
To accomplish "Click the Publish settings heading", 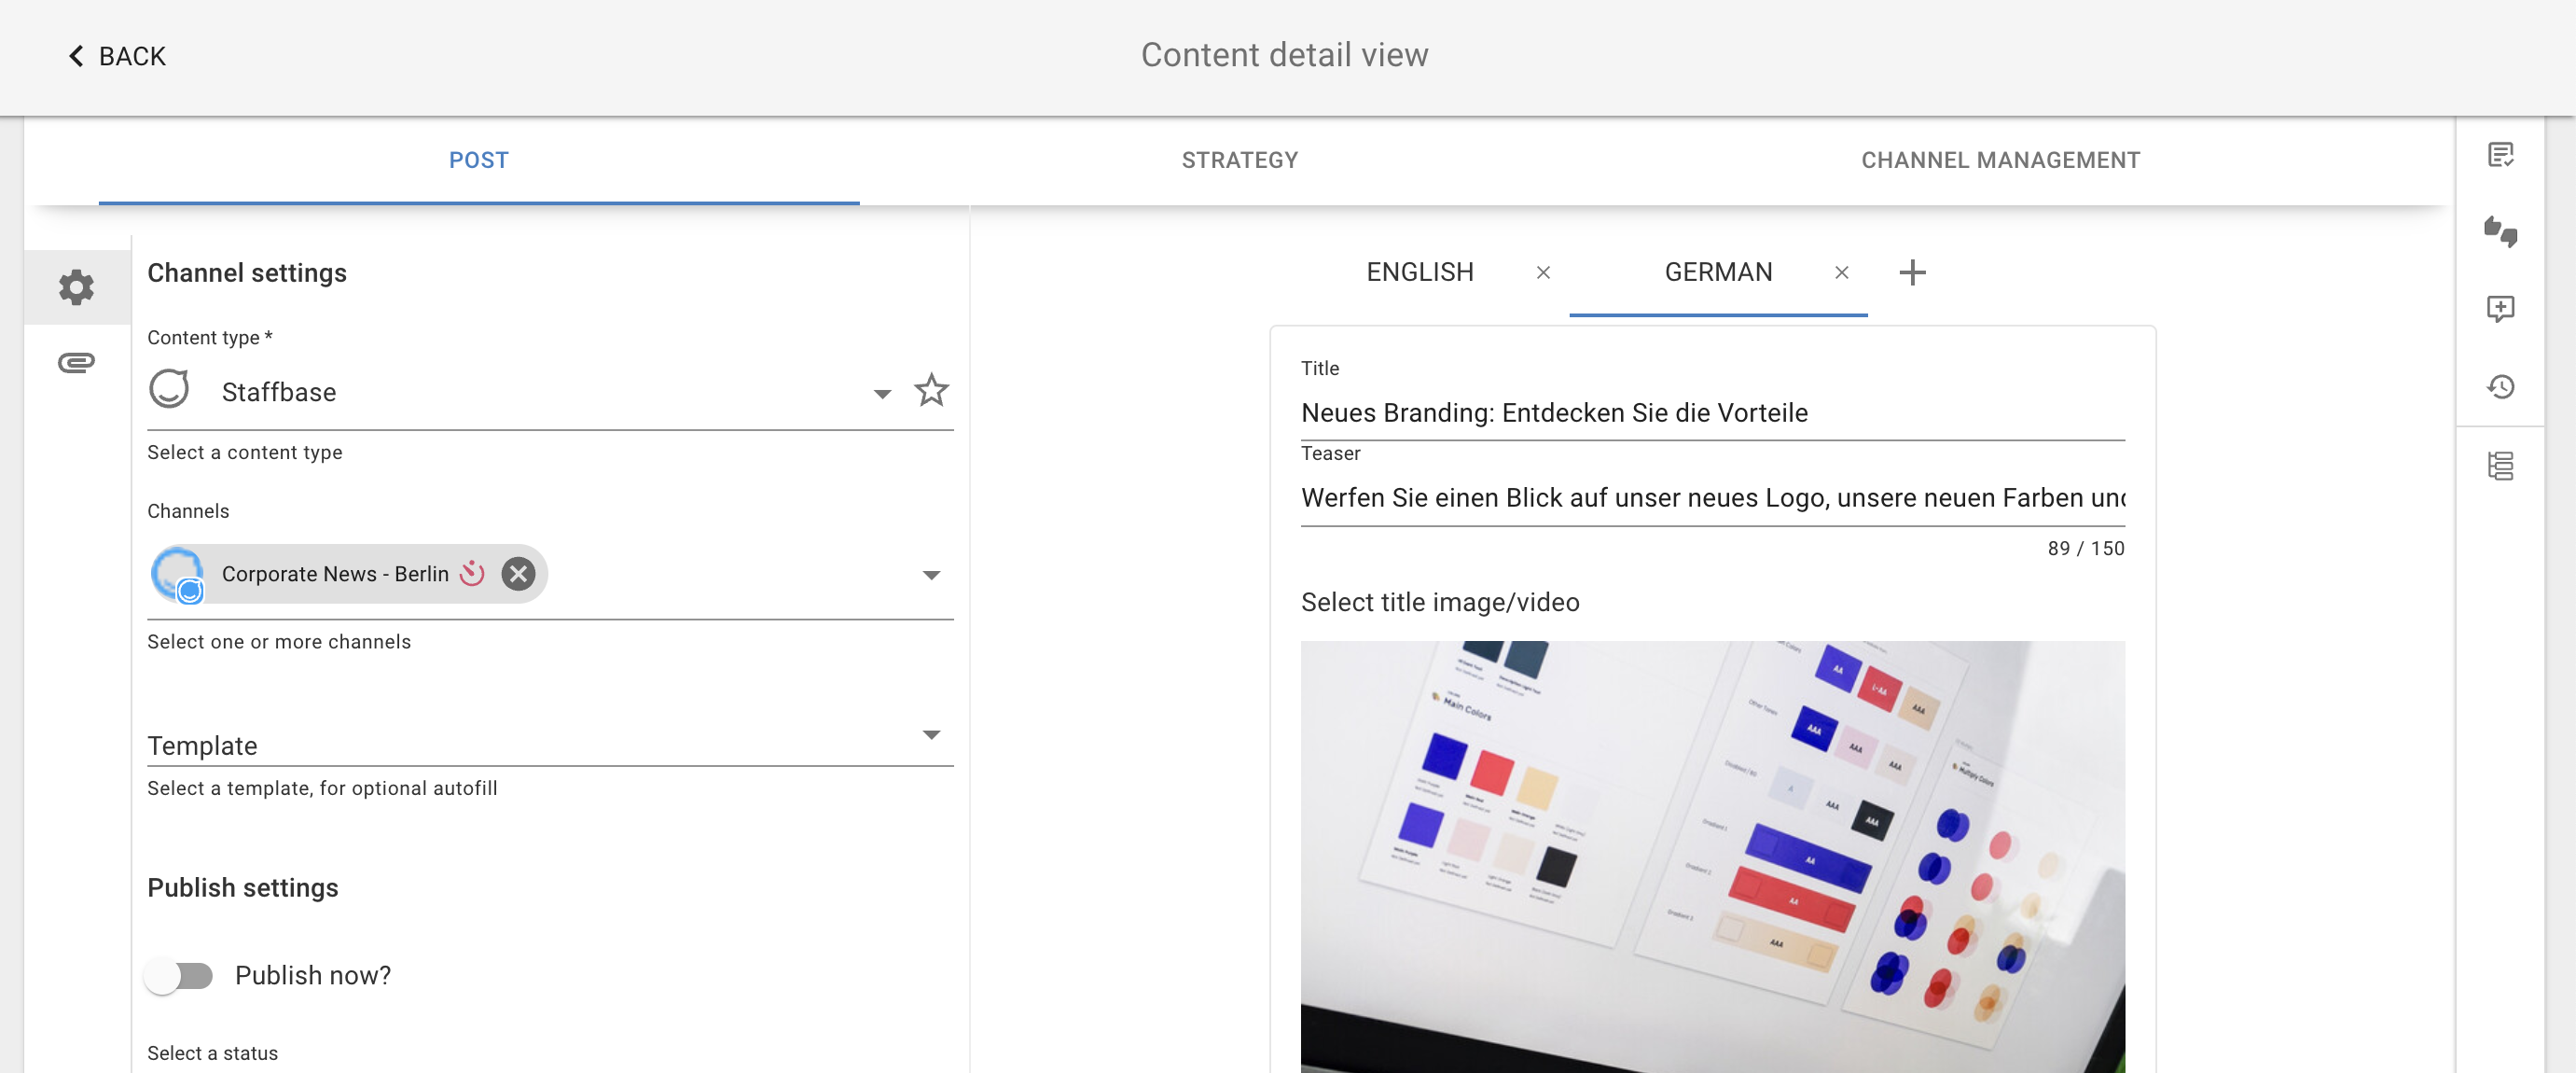I will (x=243, y=888).
